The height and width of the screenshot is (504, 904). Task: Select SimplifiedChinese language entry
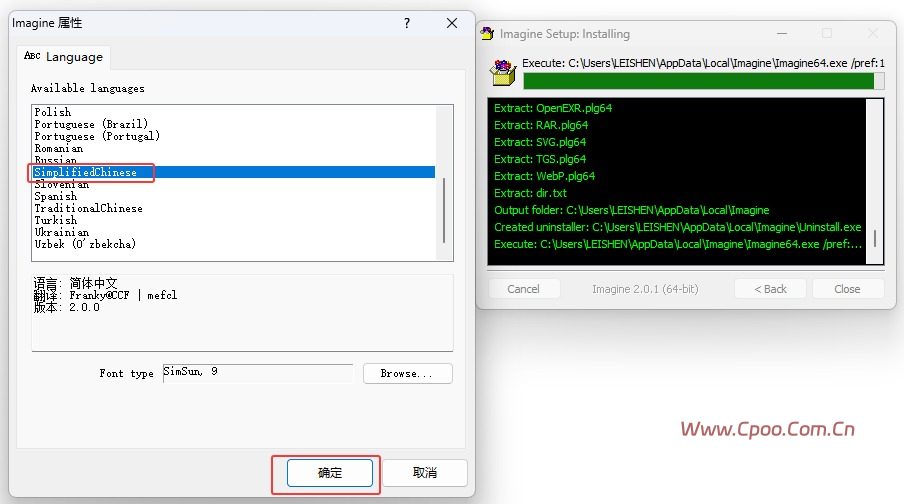pos(234,172)
